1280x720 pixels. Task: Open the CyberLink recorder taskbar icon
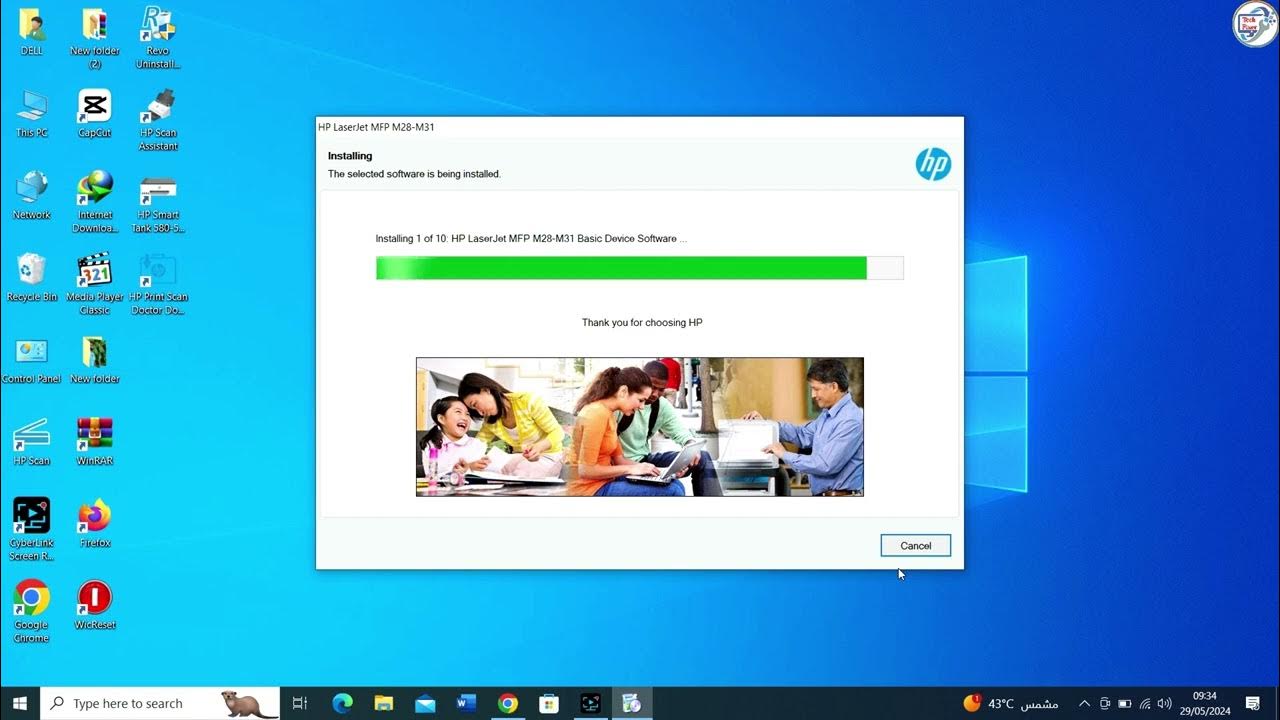pyautogui.click(x=591, y=703)
